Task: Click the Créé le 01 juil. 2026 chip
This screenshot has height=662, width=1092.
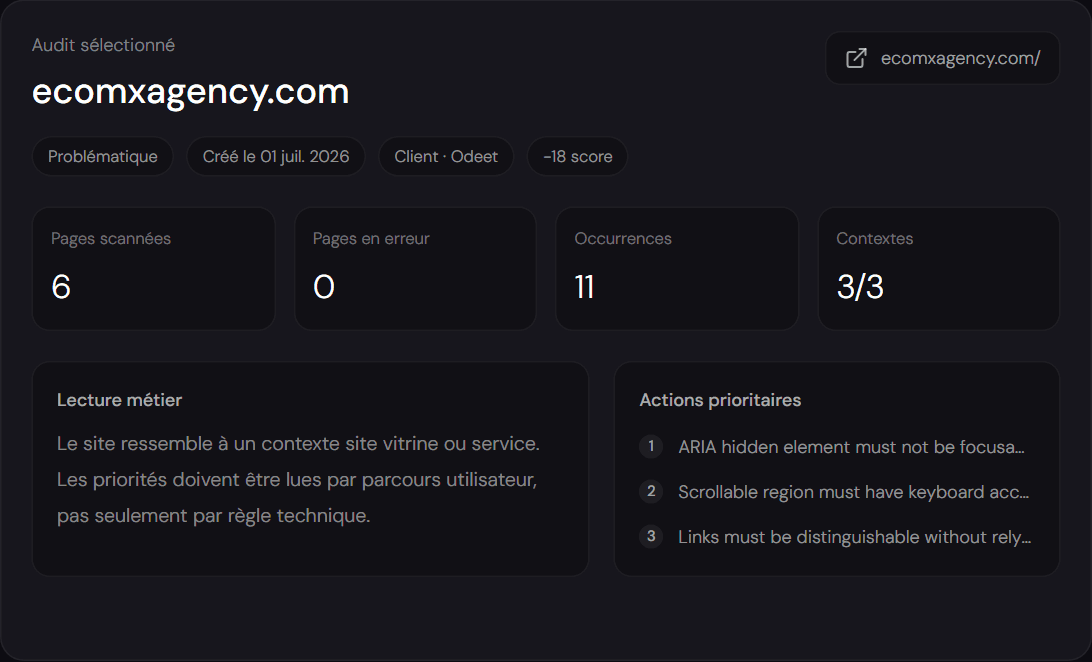Action: tap(276, 157)
